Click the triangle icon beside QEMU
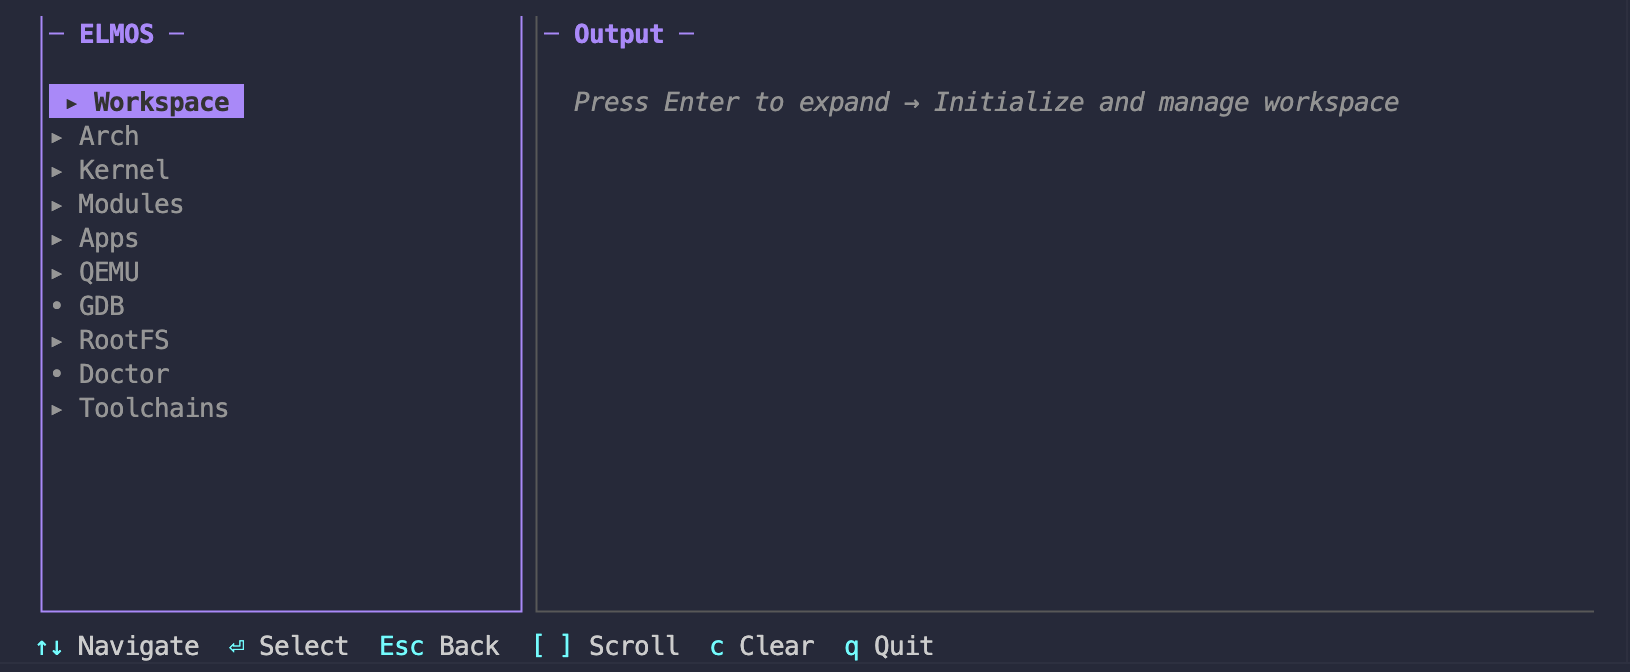Screen dimensions: 1630x672 57,273
